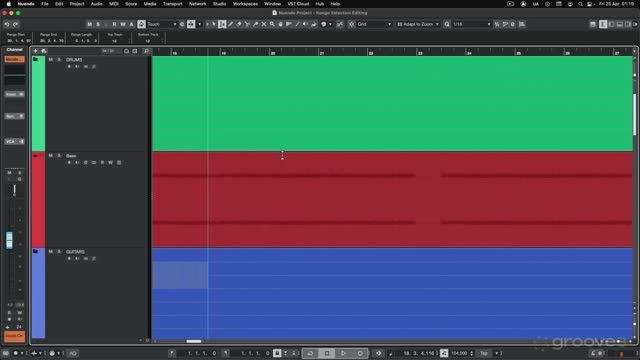This screenshot has width=640, height=360.
Task: Select the Object Selection arrow tool
Action: coord(213,24)
